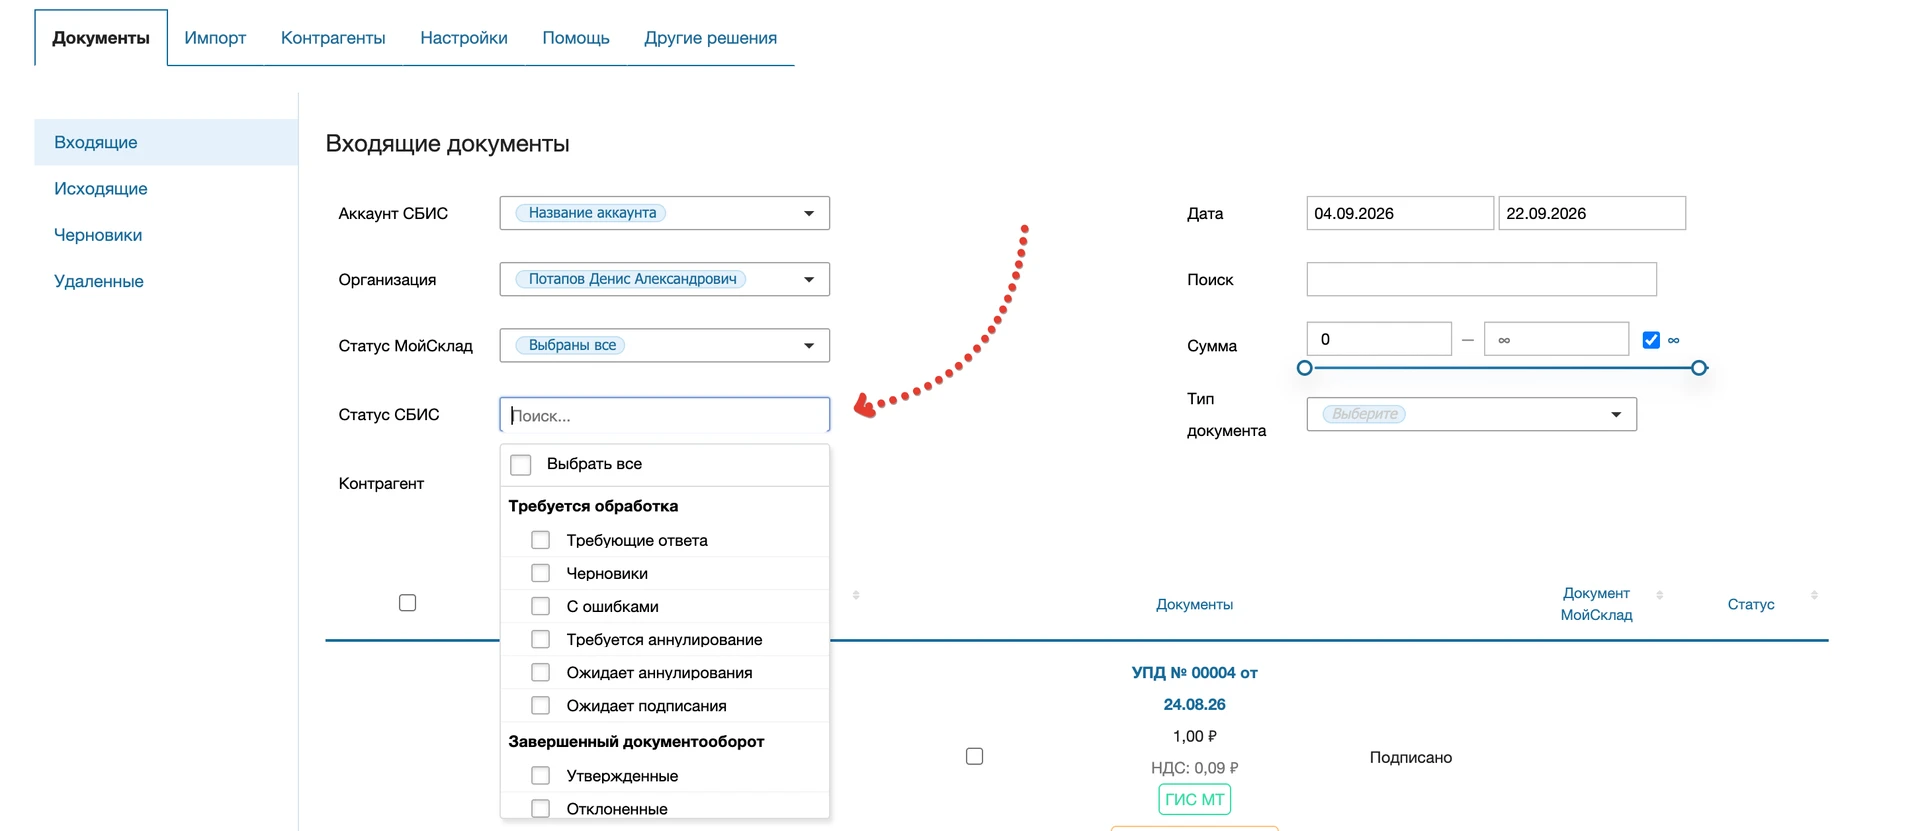Expand the Аккаунт СБИС dropdown
This screenshot has height=831, width=1920.
click(665, 213)
